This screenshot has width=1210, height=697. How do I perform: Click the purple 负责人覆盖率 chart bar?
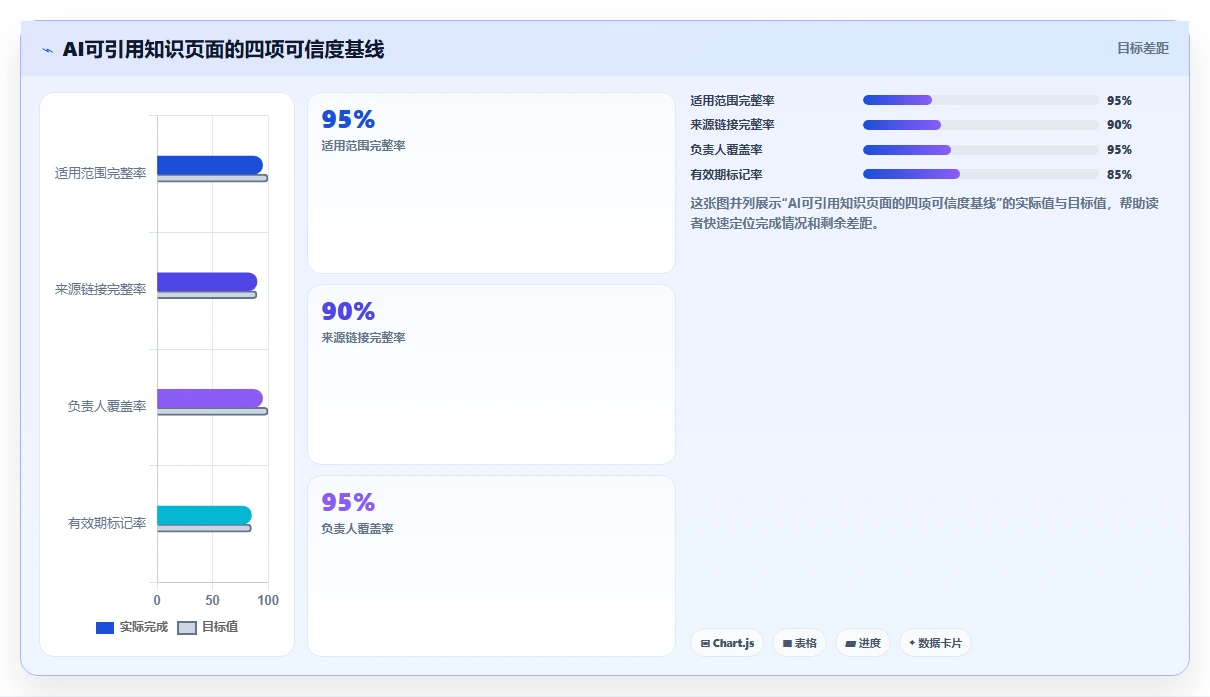click(210, 398)
